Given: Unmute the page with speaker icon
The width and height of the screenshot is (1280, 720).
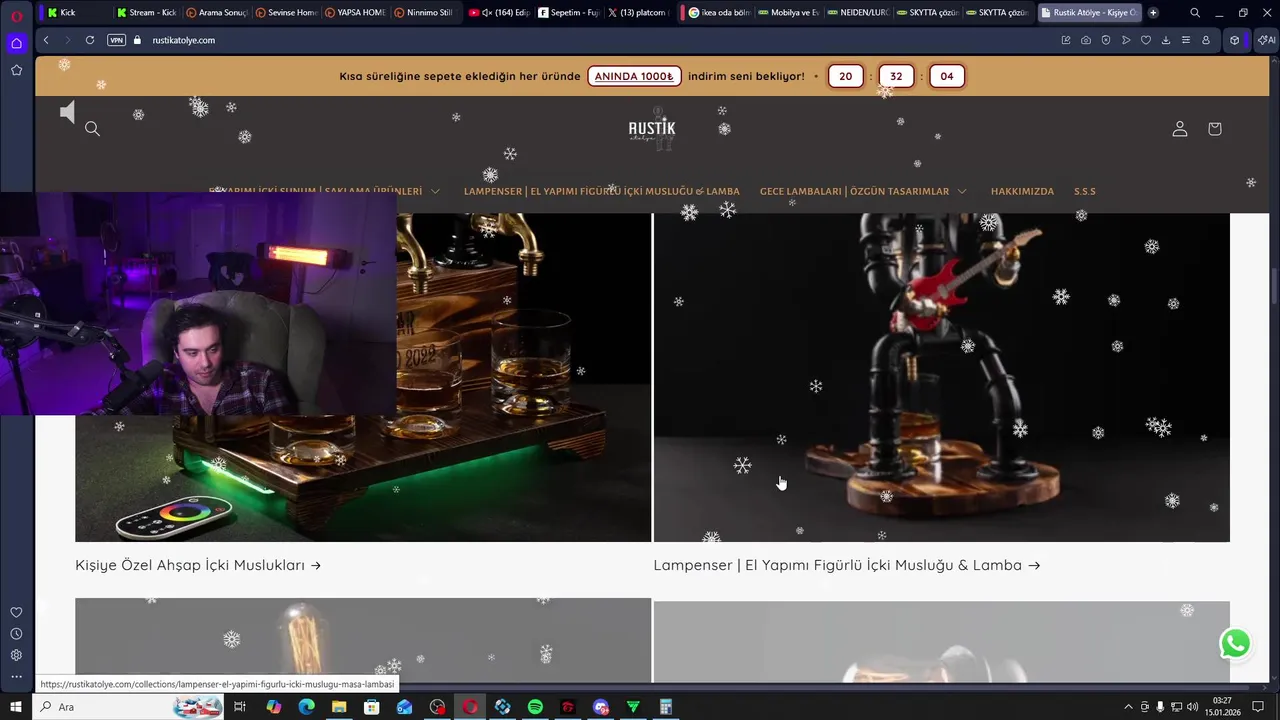Looking at the screenshot, I should [x=67, y=112].
